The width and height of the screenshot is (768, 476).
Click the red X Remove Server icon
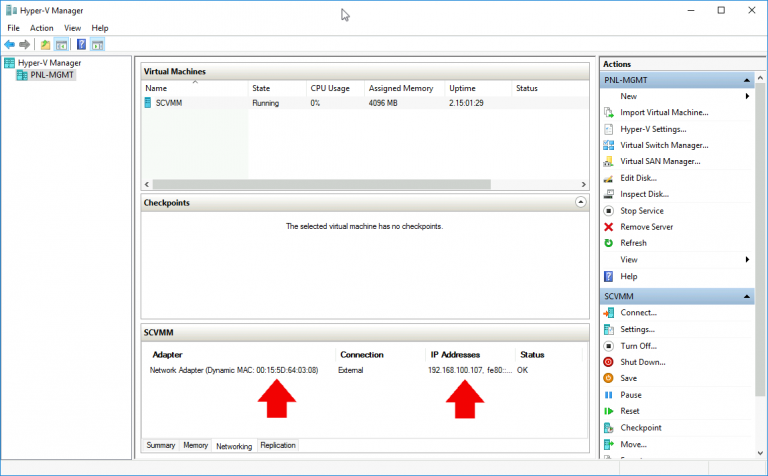tap(608, 227)
